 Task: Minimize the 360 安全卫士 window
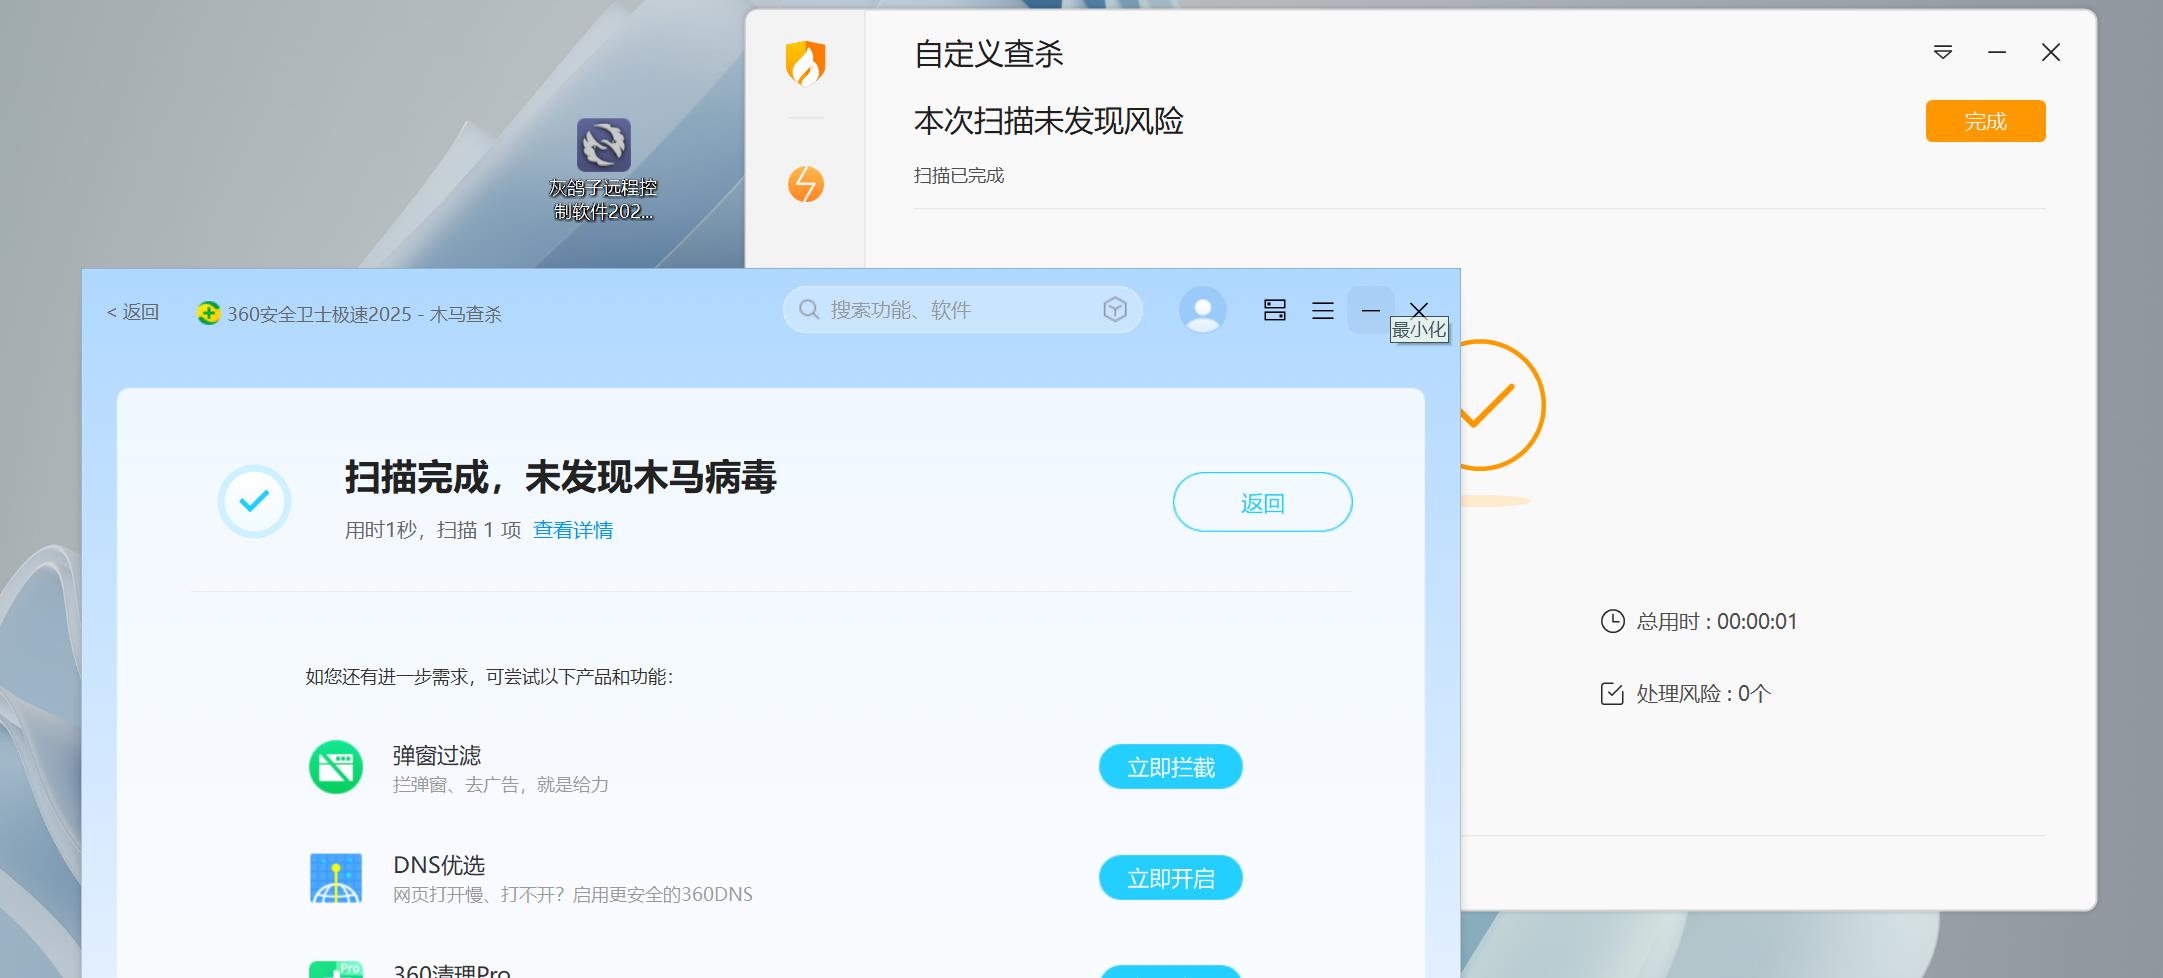coord(1370,310)
